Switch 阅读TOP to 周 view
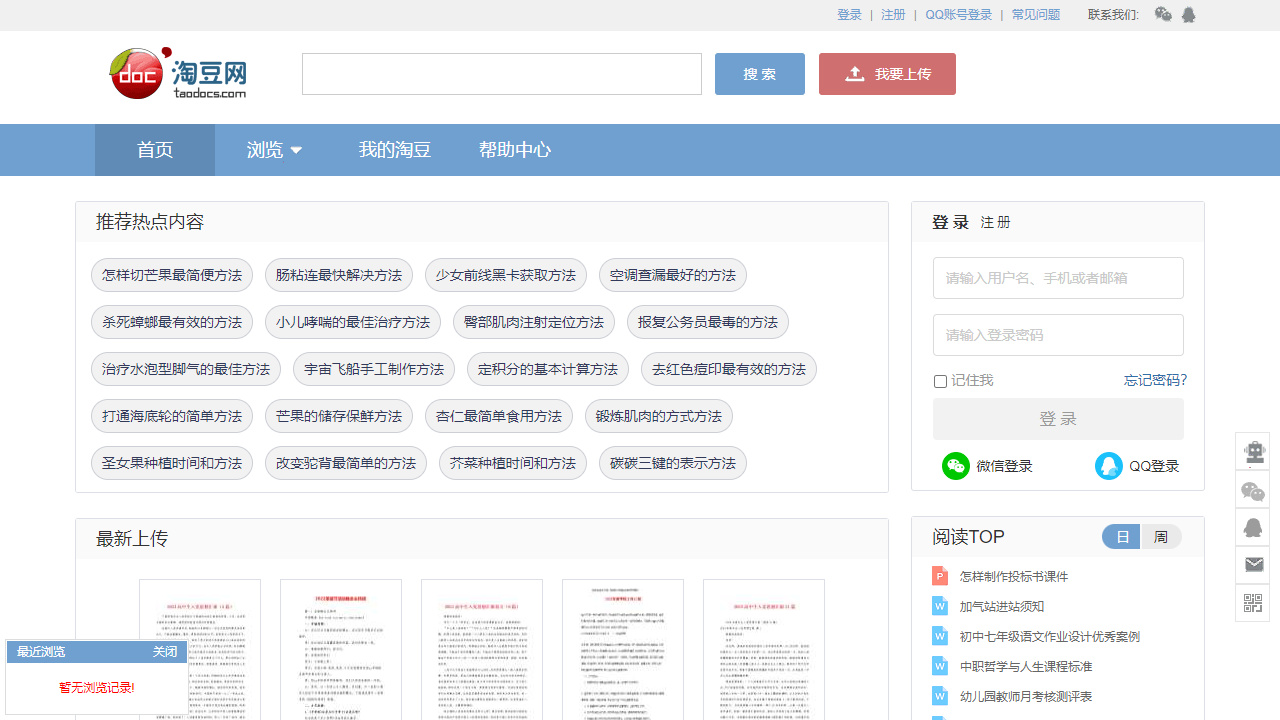This screenshot has width=1280, height=720. tap(1161, 537)
